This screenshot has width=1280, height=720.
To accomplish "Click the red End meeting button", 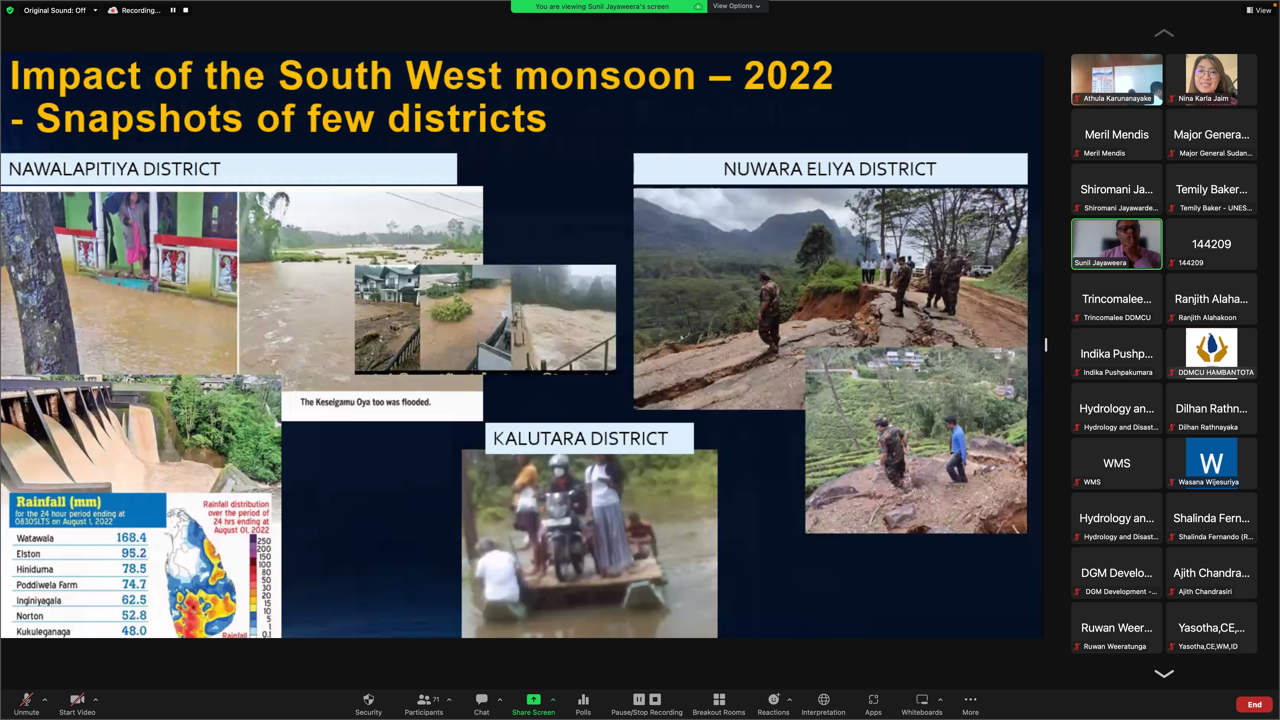I will (x=1254, y=705).
